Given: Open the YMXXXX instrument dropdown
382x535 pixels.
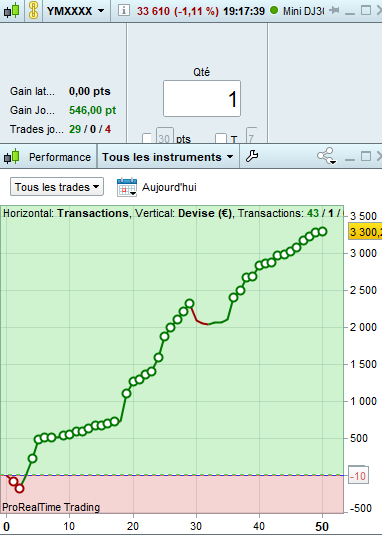Looking at the screenshot, I should (x=75, y=11).
